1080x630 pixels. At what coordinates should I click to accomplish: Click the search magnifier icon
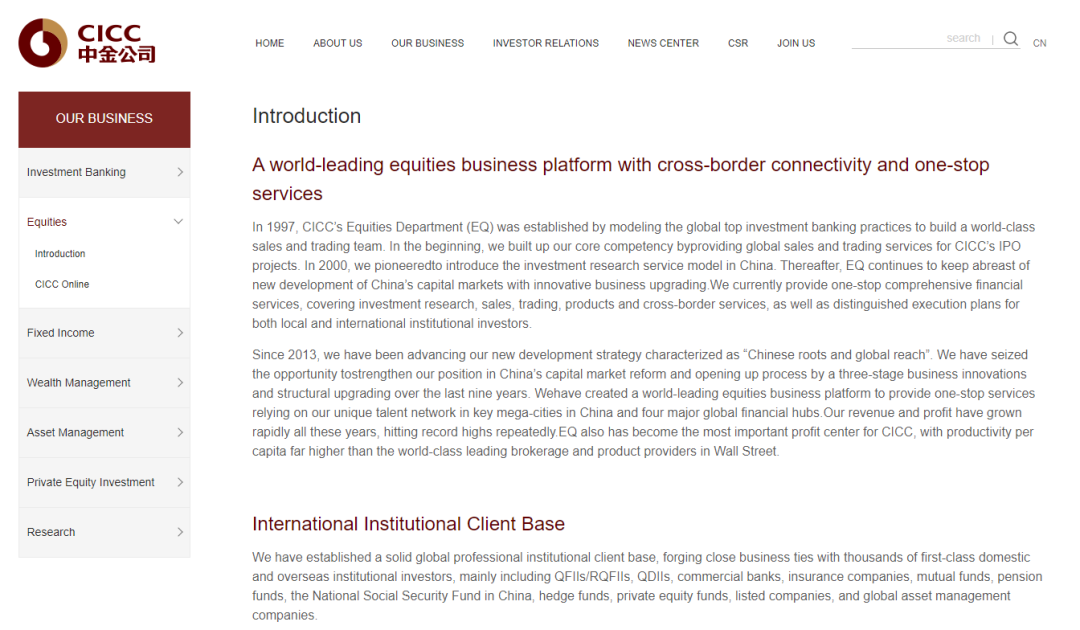click(1010, 39)
